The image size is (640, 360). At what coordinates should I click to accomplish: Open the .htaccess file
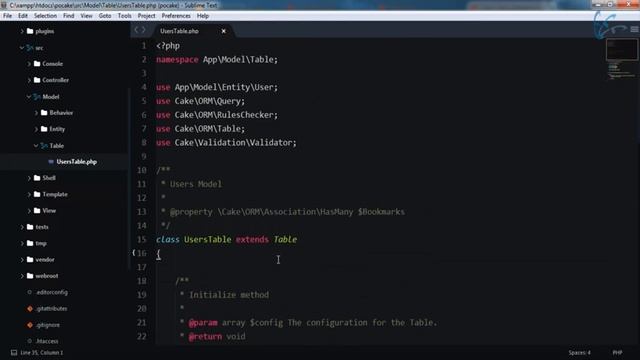pos(47,341)
